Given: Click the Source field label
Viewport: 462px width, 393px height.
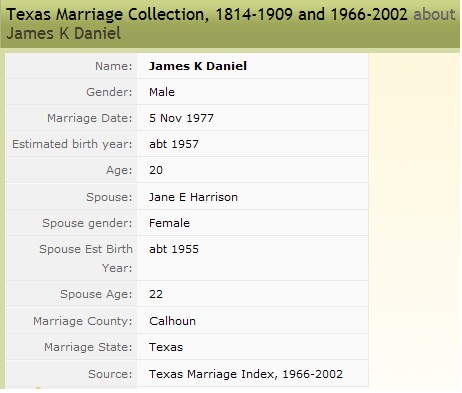Looking at the screenshot, I should (110, 374).
